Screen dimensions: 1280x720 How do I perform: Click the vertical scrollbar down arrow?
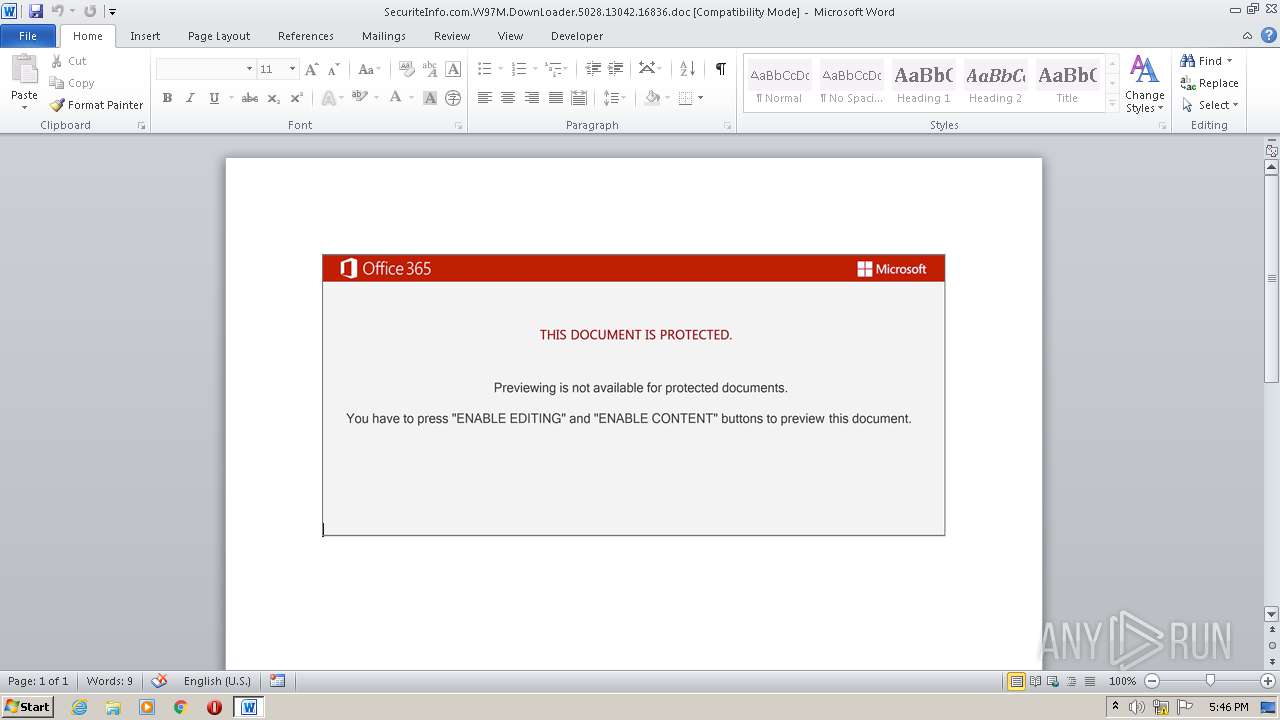tap(1272, 614)
